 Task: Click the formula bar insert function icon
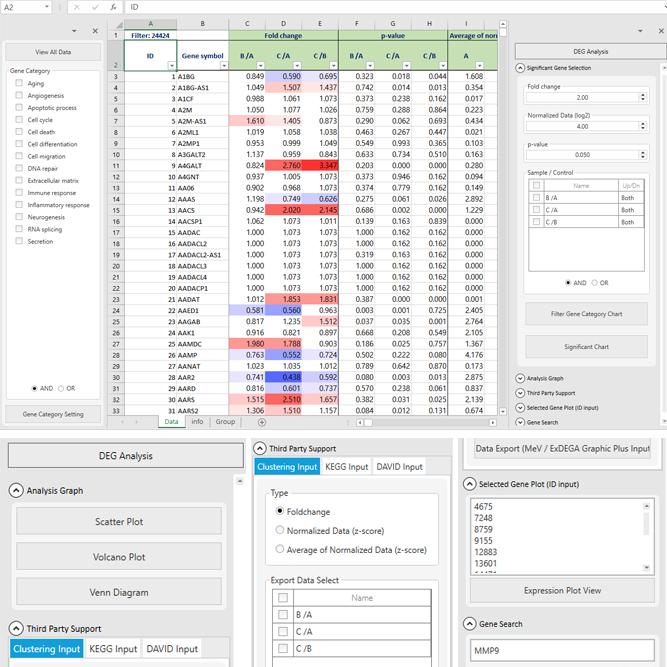coord(113,7)
